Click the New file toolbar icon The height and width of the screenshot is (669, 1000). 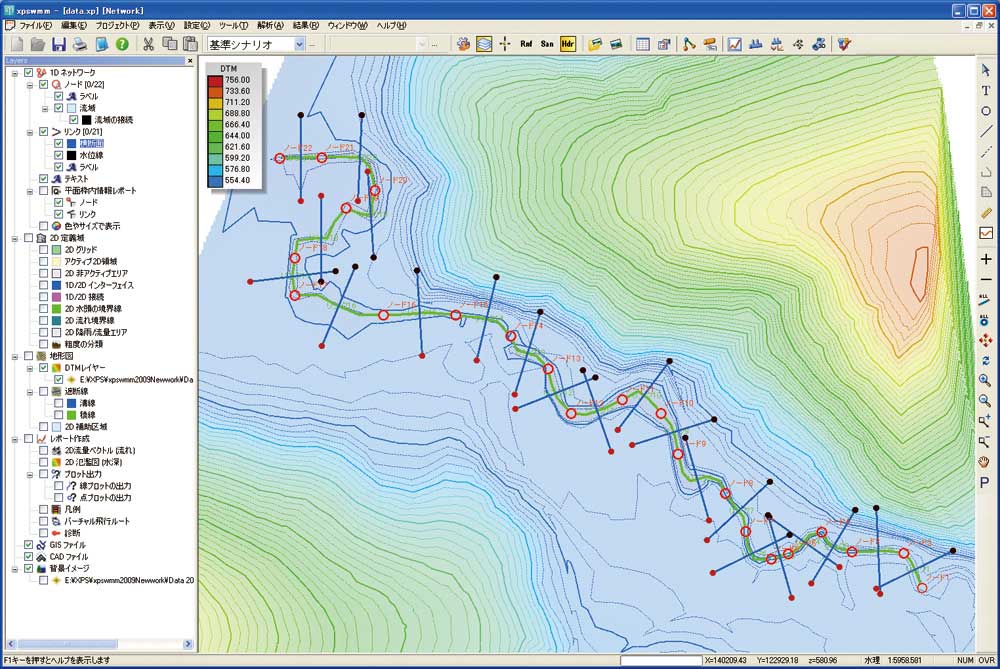(x=17, y=44)
